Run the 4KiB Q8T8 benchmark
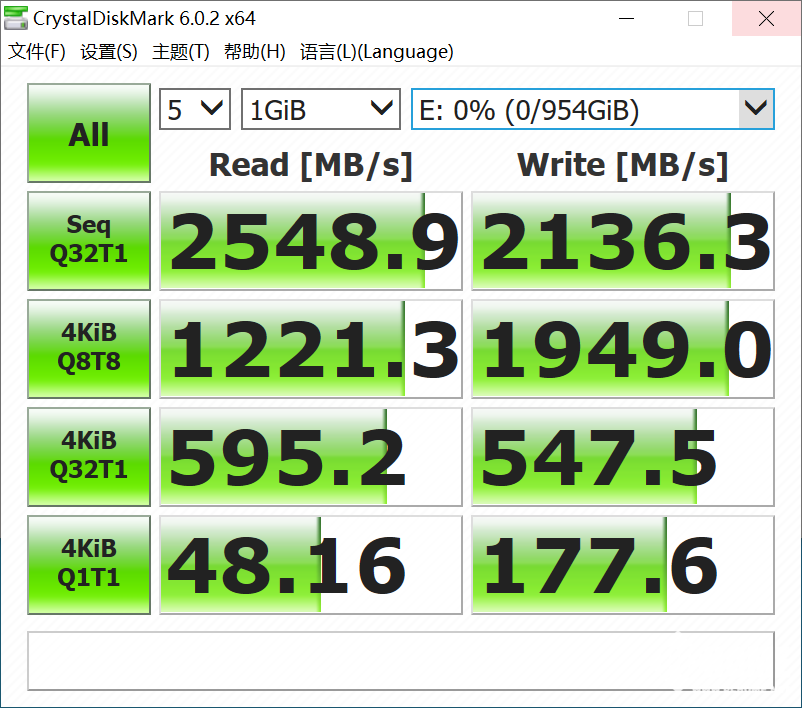This screenshot has height=708, width=802. click(x=89, y=349)
